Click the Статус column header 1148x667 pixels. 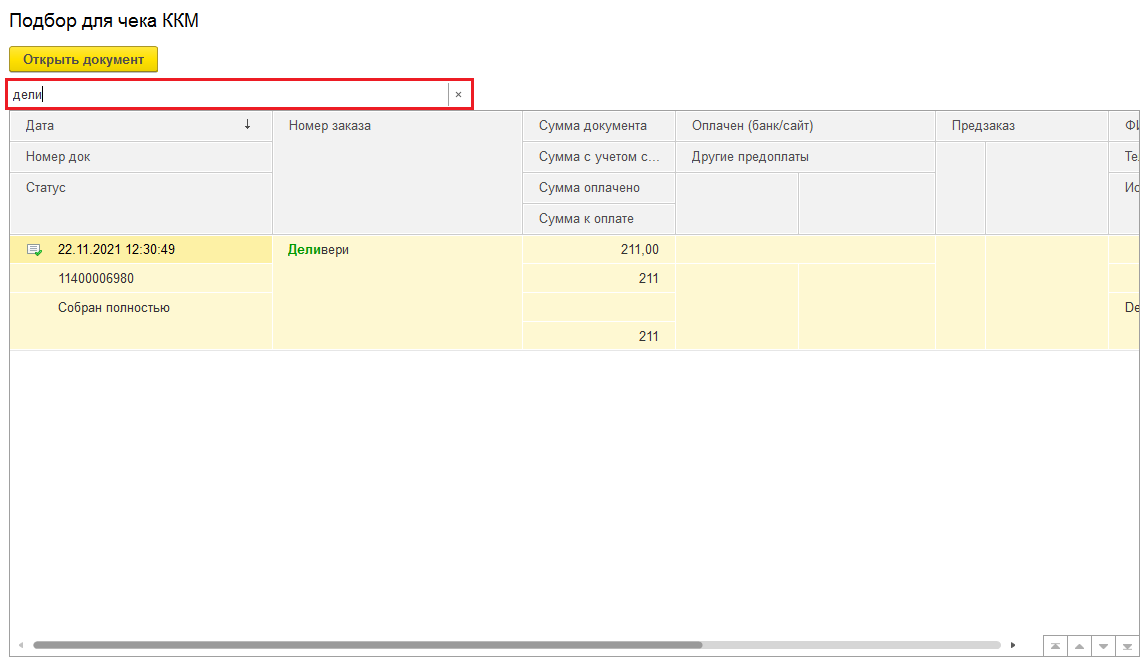pyautogui.click(x=46, y=188)
